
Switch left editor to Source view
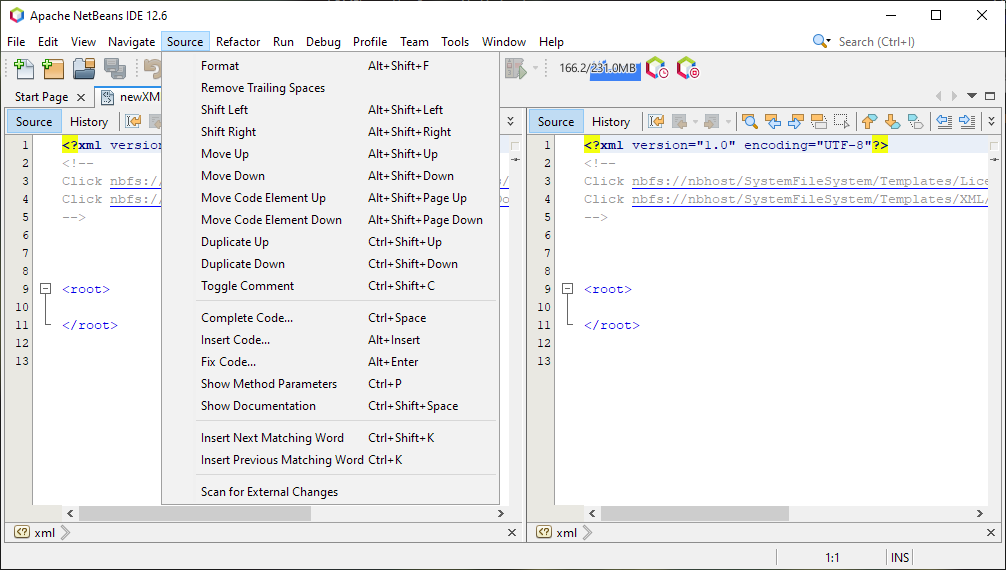(34, 121)
